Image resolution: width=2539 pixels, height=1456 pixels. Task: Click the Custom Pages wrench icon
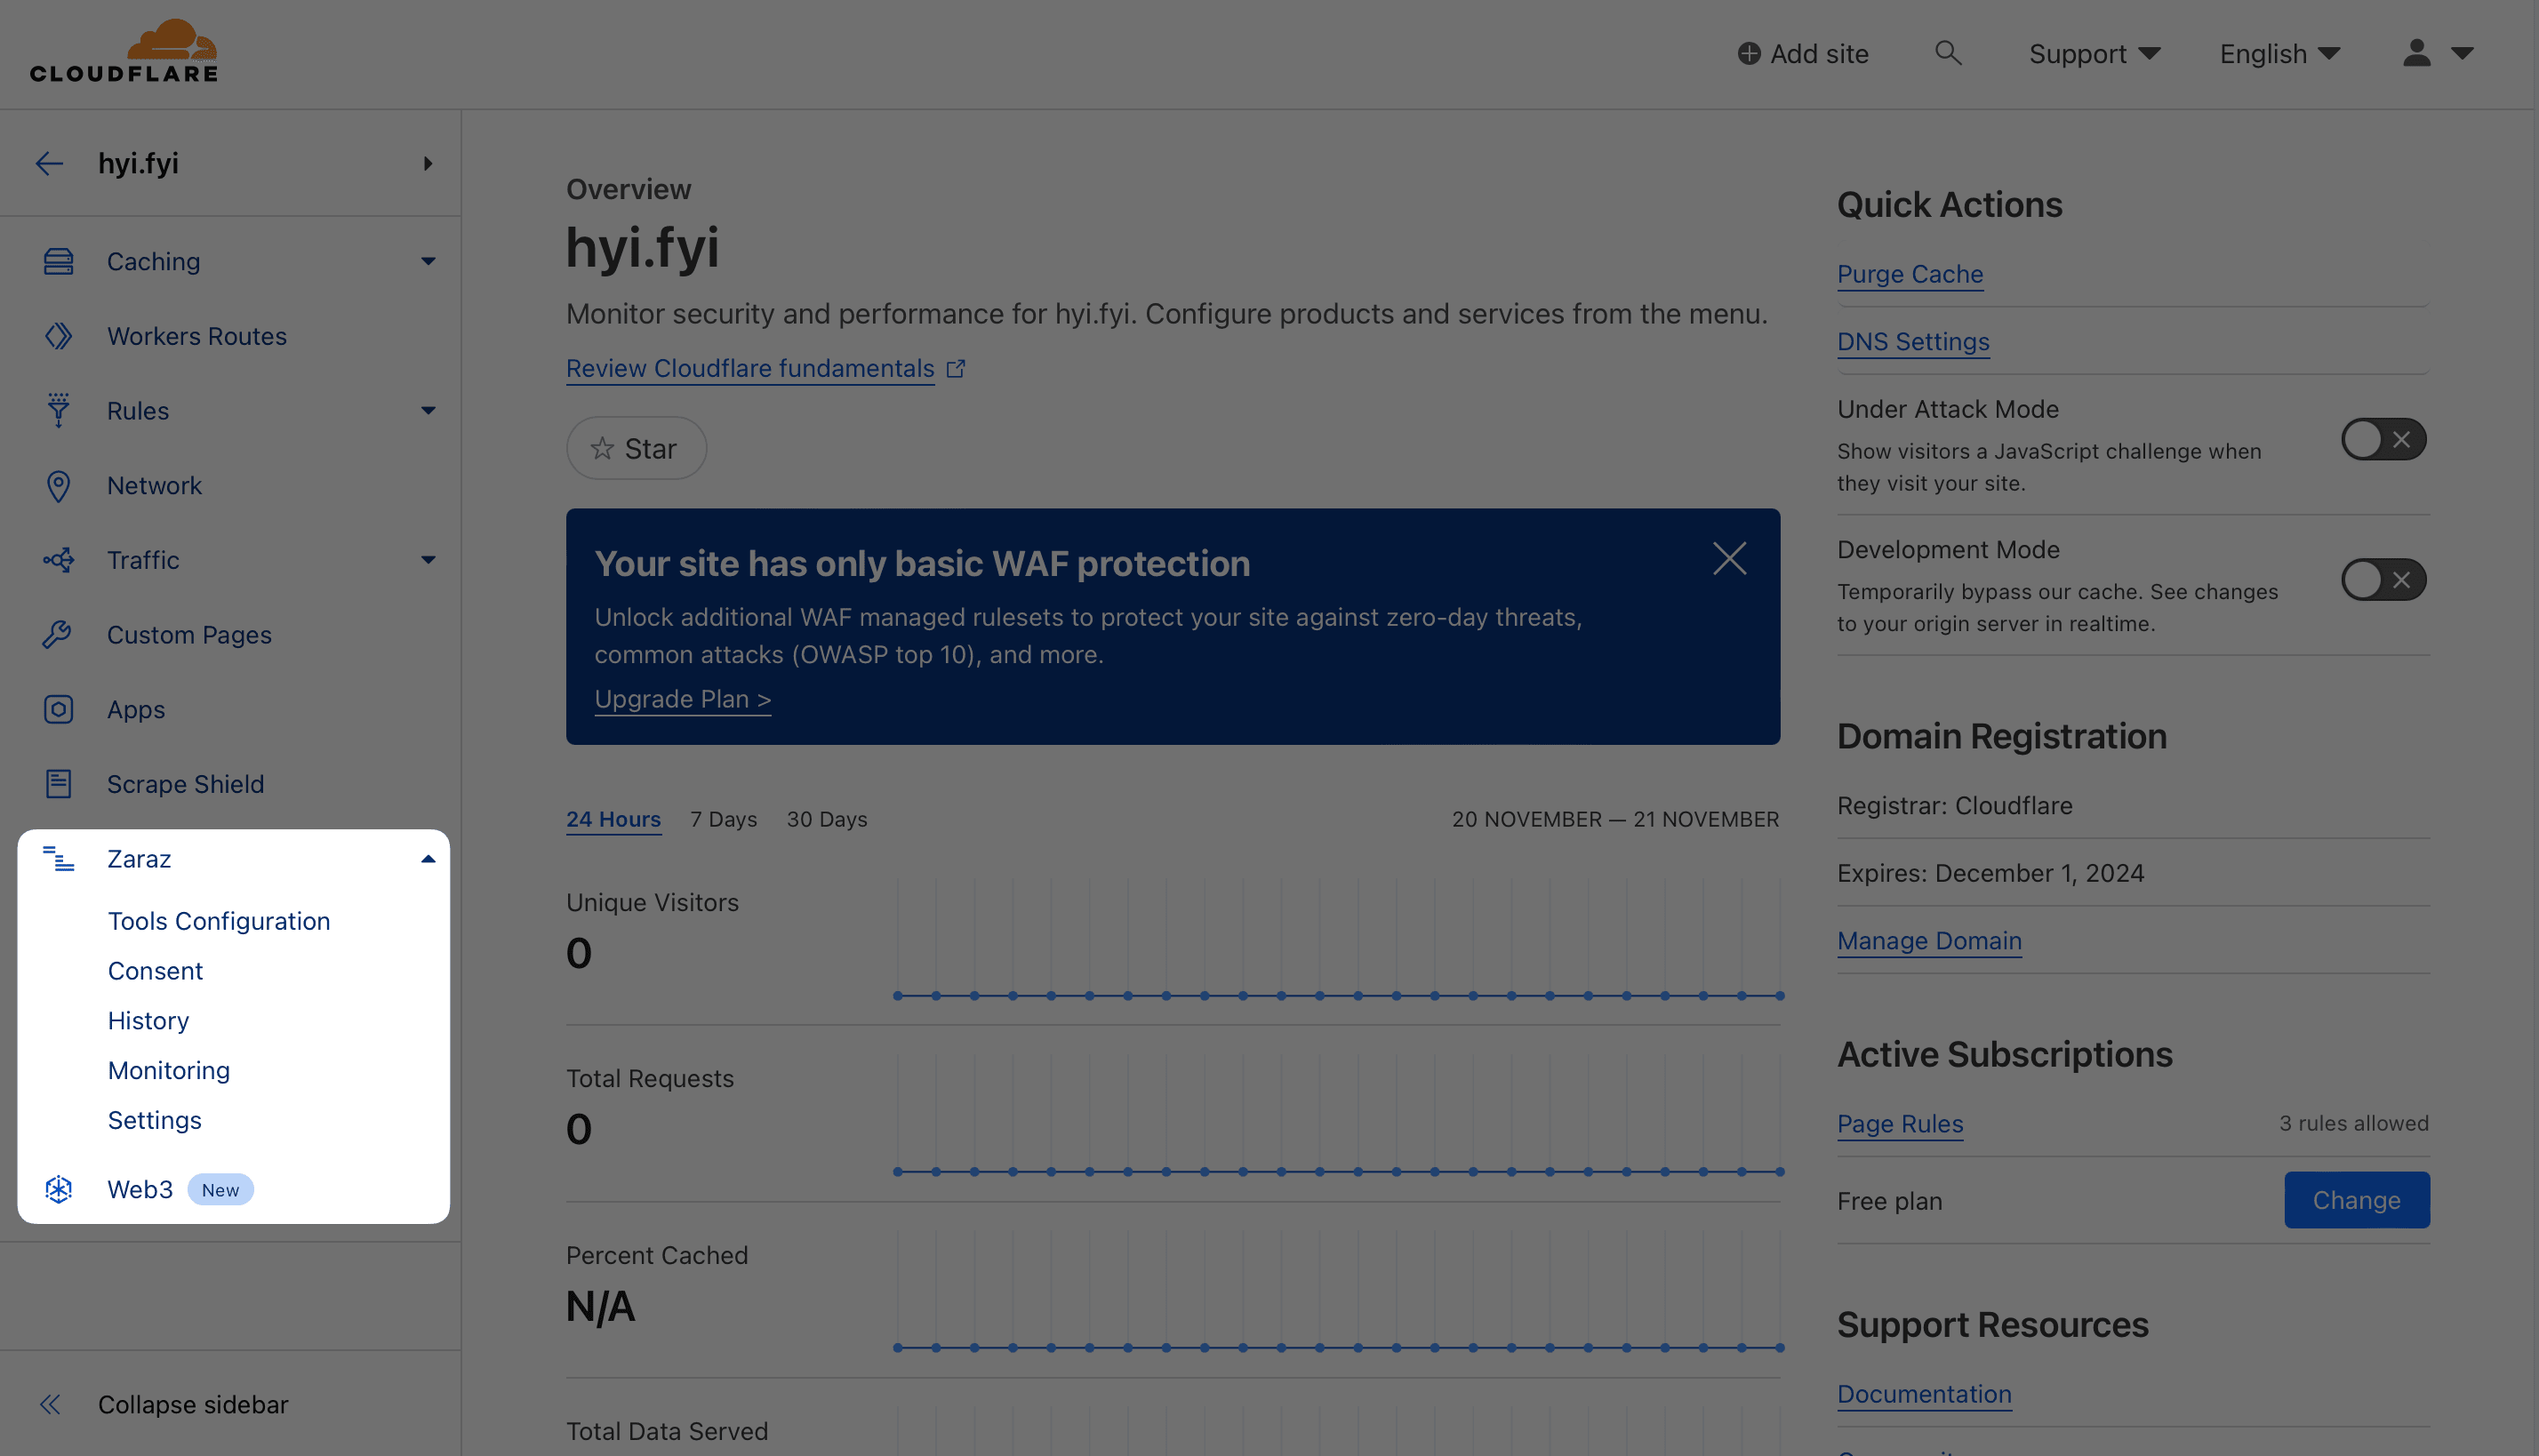point(58,635)
